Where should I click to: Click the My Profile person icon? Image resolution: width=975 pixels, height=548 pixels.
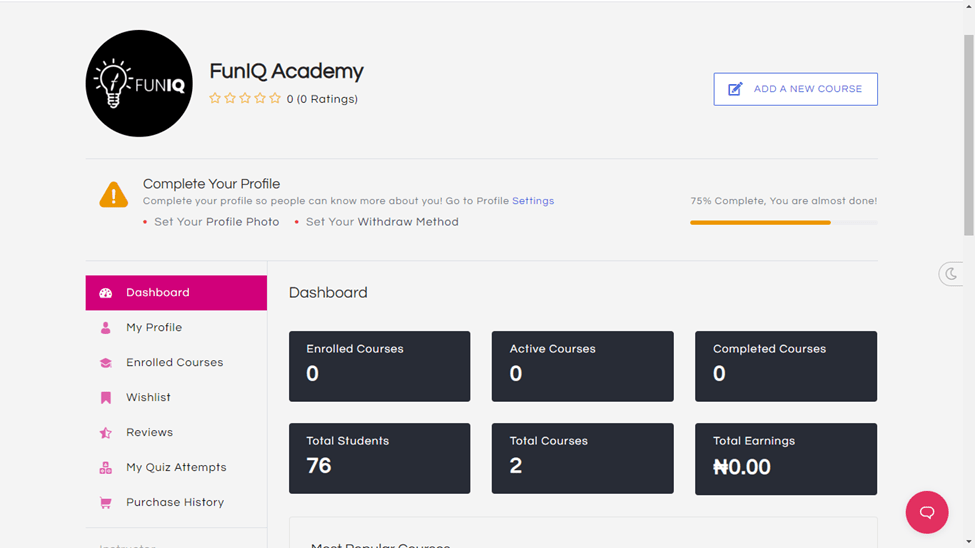(106, 328)
